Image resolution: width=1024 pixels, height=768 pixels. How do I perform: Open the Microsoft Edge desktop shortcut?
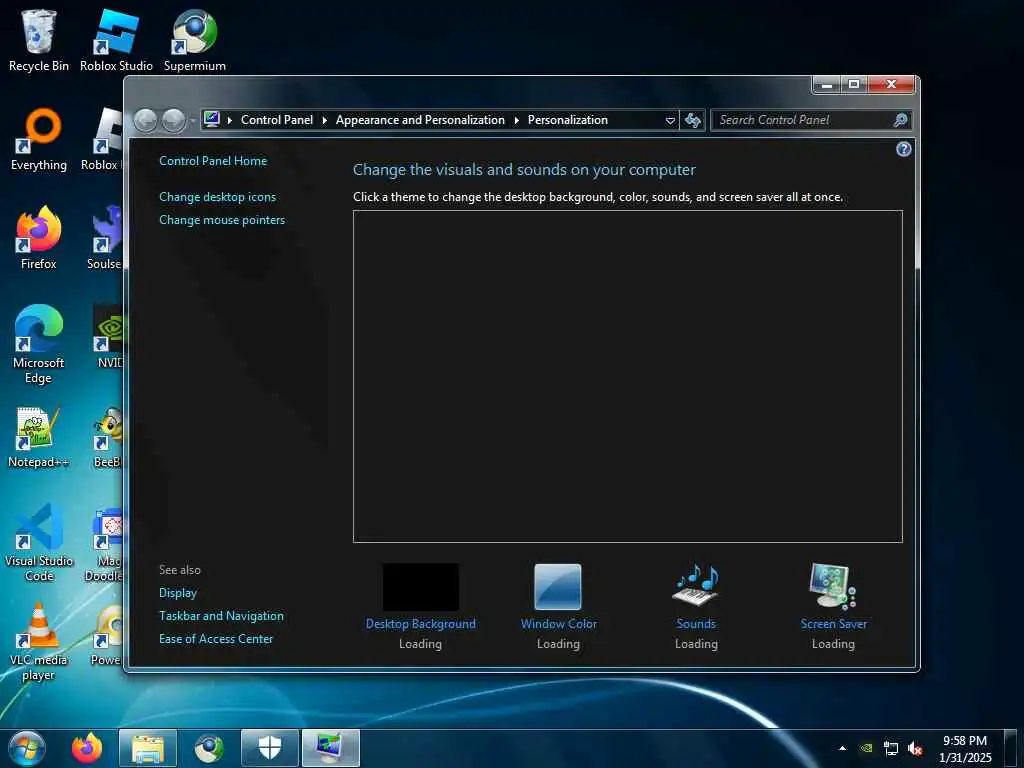(x=39, y=344)
